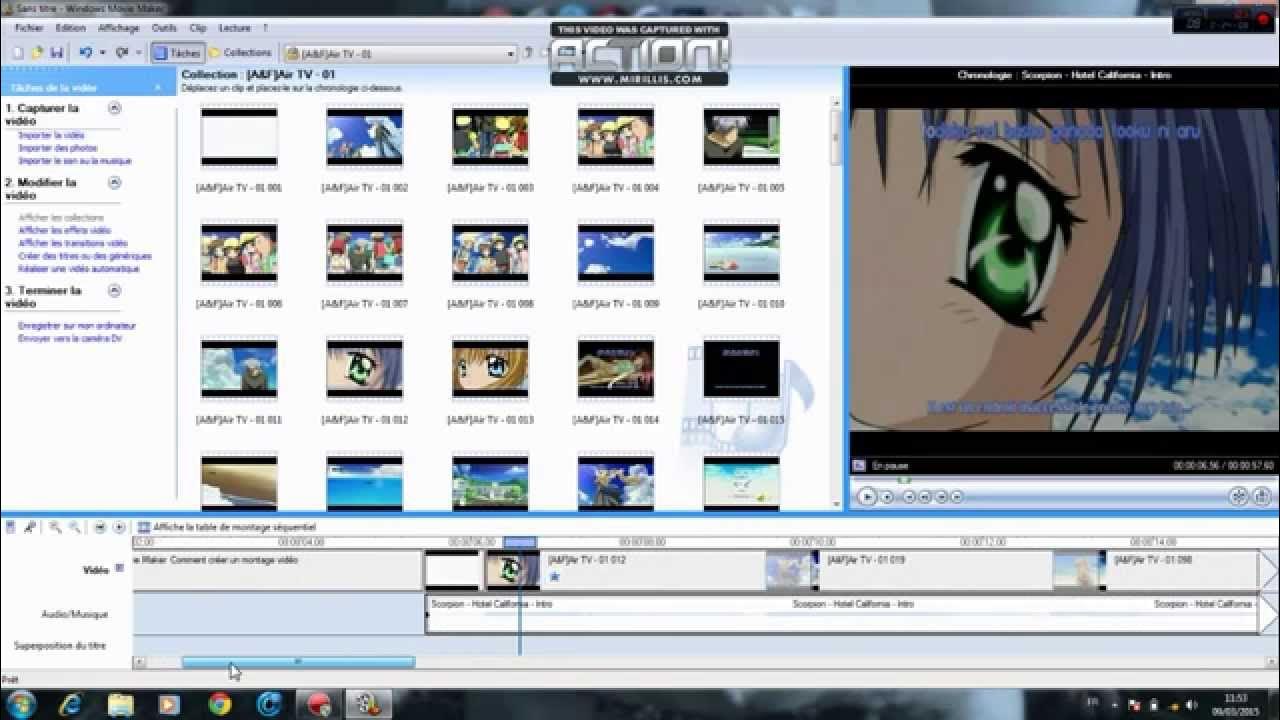
Task: Save the project using the floppy disk icon
Action: click(x=56, y=53)
